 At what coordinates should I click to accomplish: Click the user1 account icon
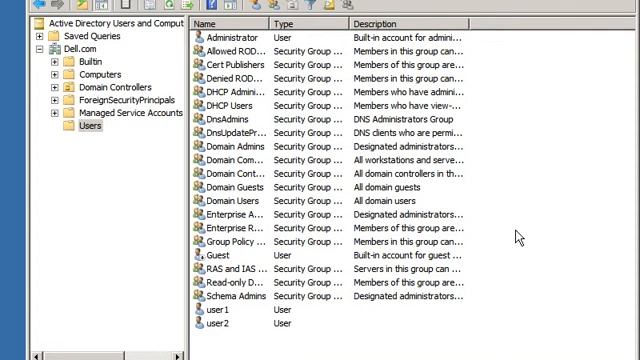[x=199, y=309]
